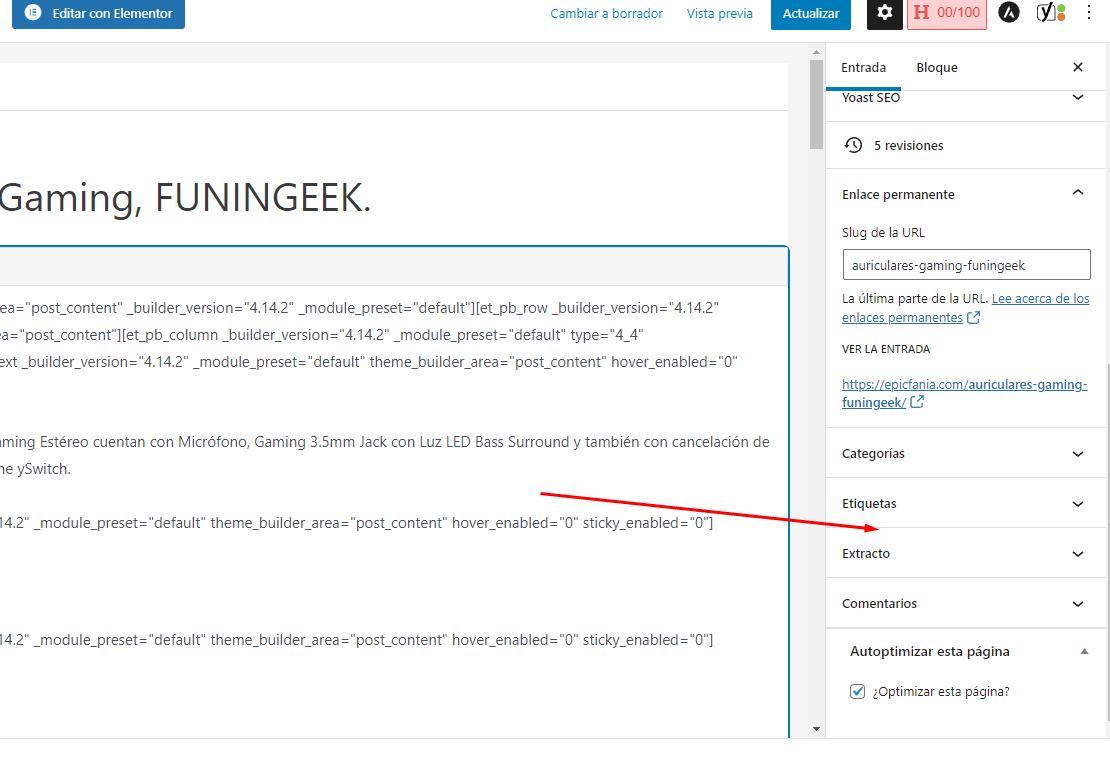The height and width of the screenshot is (763, 1110).
Task: Switch to the Bloque tab
Action: click(937, 67)
